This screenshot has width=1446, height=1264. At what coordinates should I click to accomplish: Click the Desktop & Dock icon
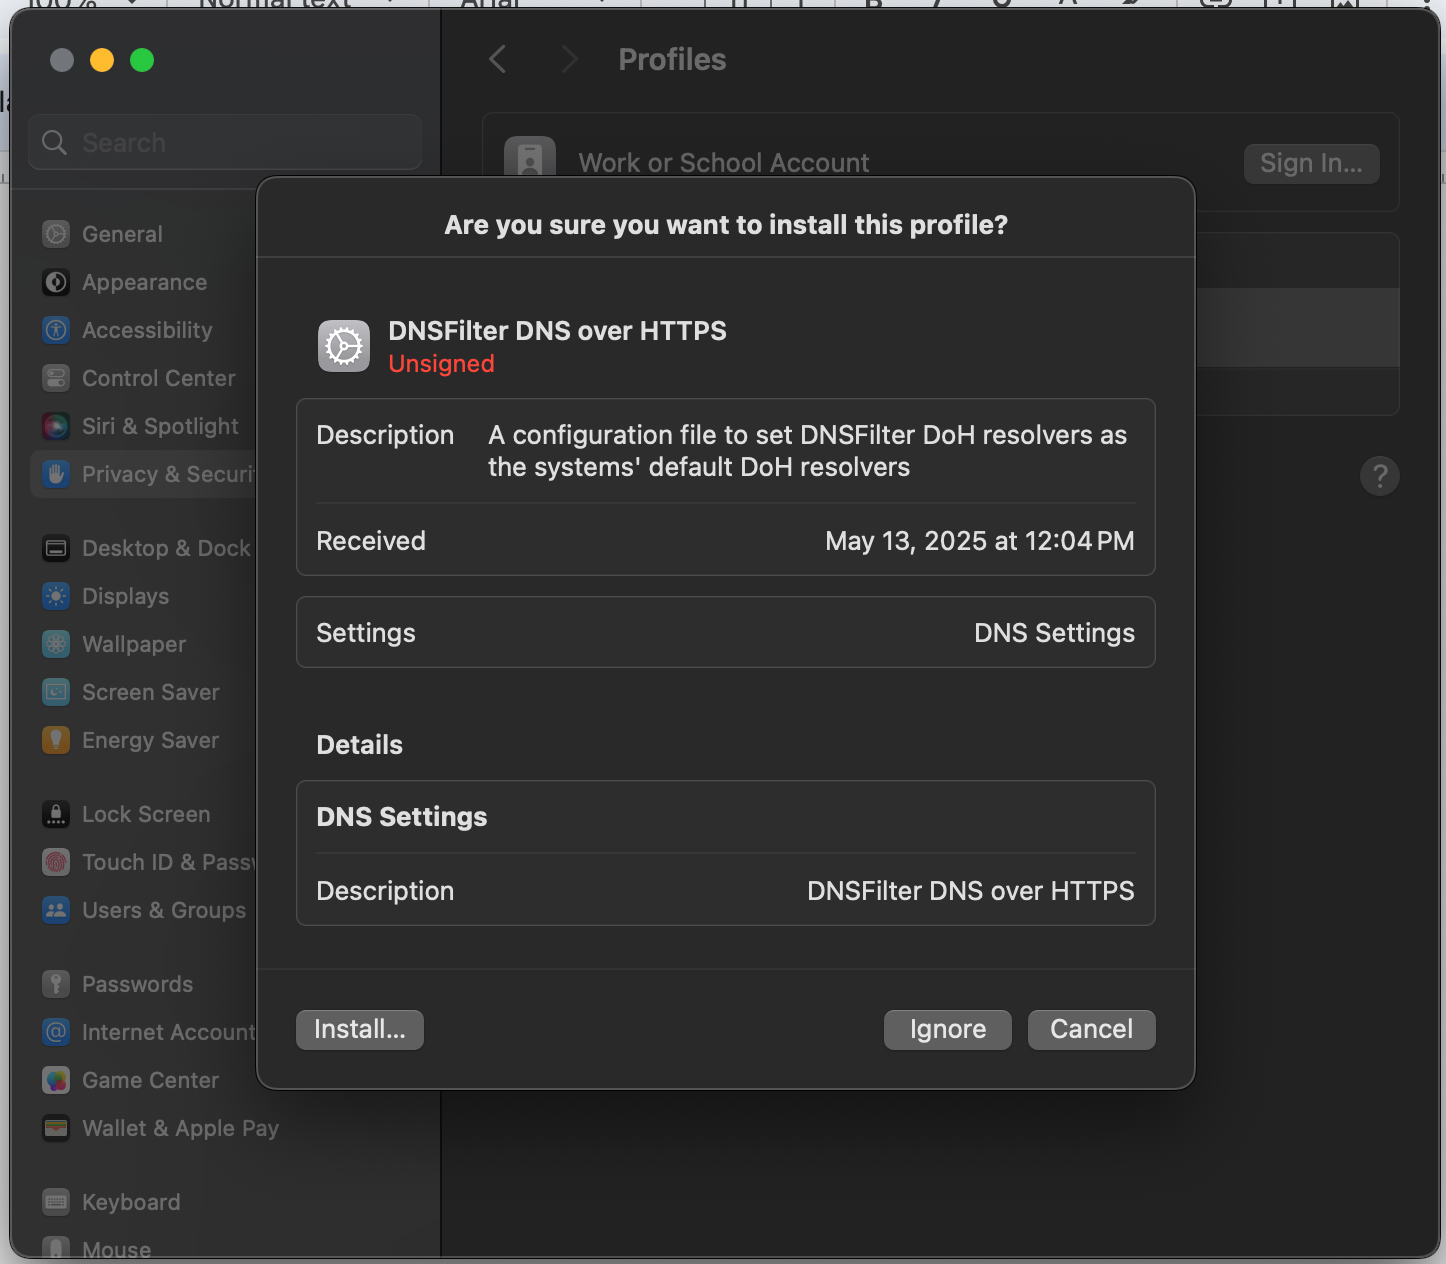[x=56, y=548]
